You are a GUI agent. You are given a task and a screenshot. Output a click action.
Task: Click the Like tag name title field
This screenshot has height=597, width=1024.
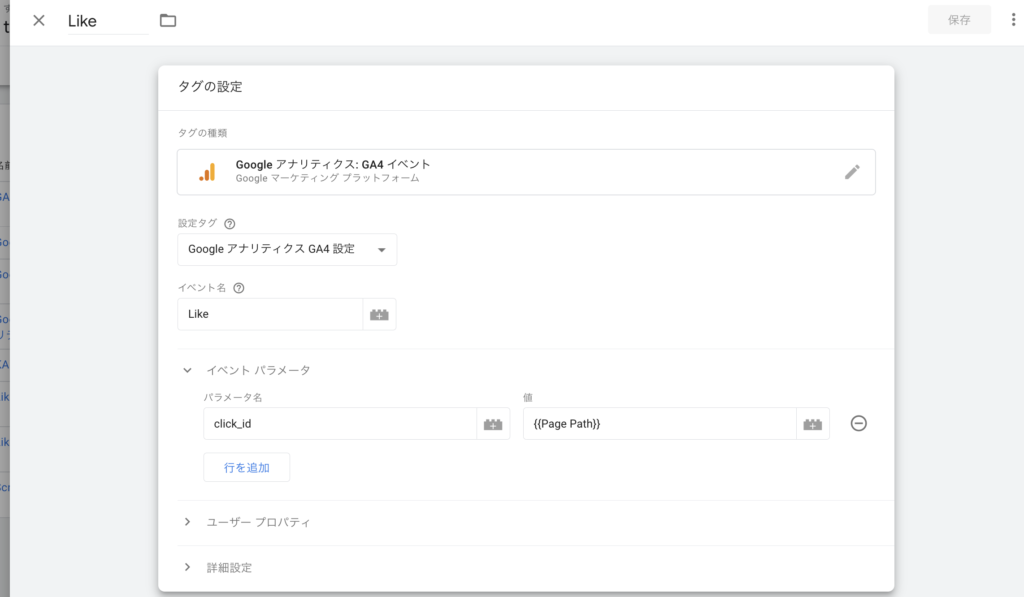point(108,21)
